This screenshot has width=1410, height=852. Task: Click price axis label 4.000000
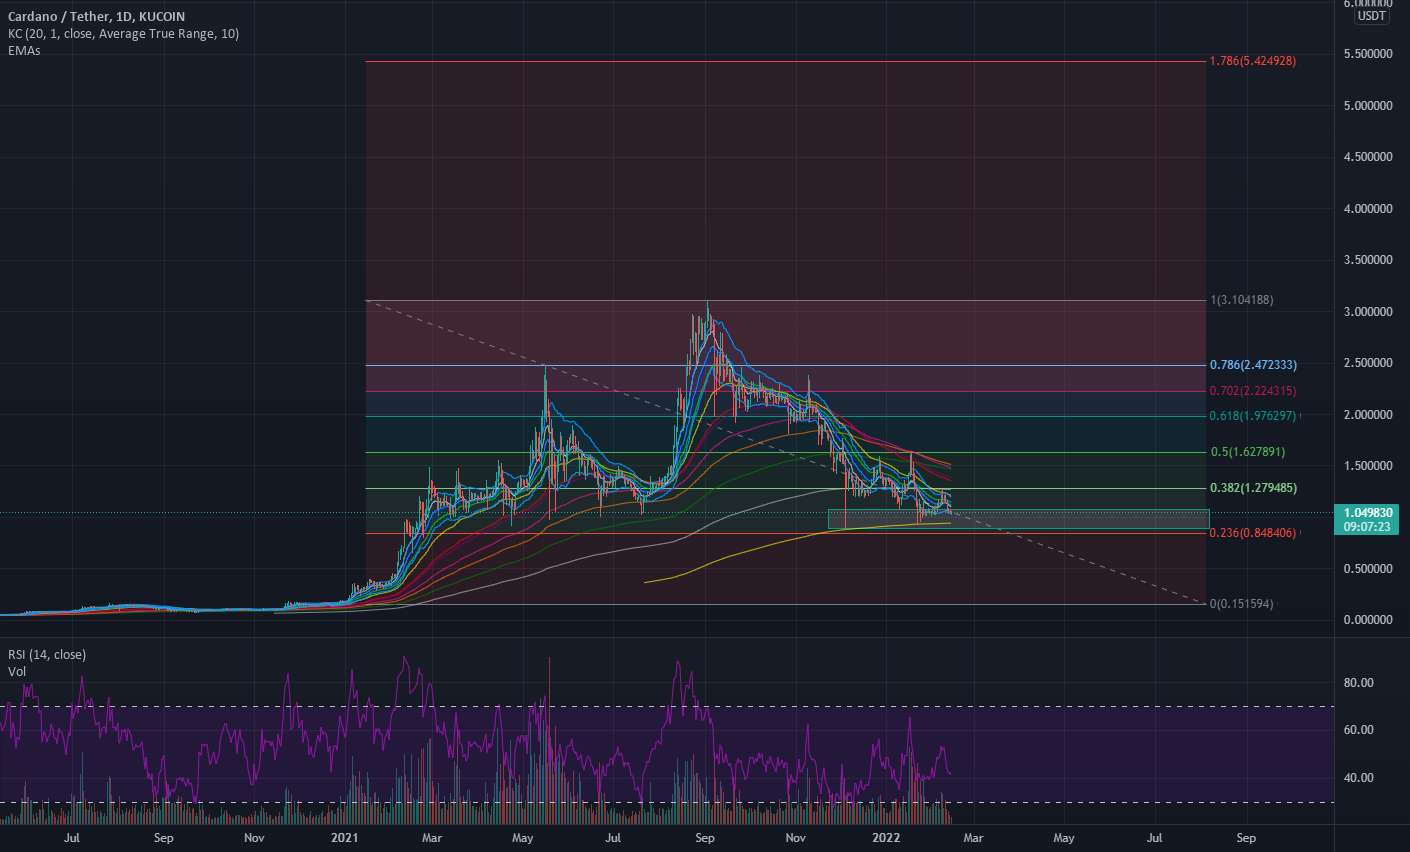click(1368, 209)
